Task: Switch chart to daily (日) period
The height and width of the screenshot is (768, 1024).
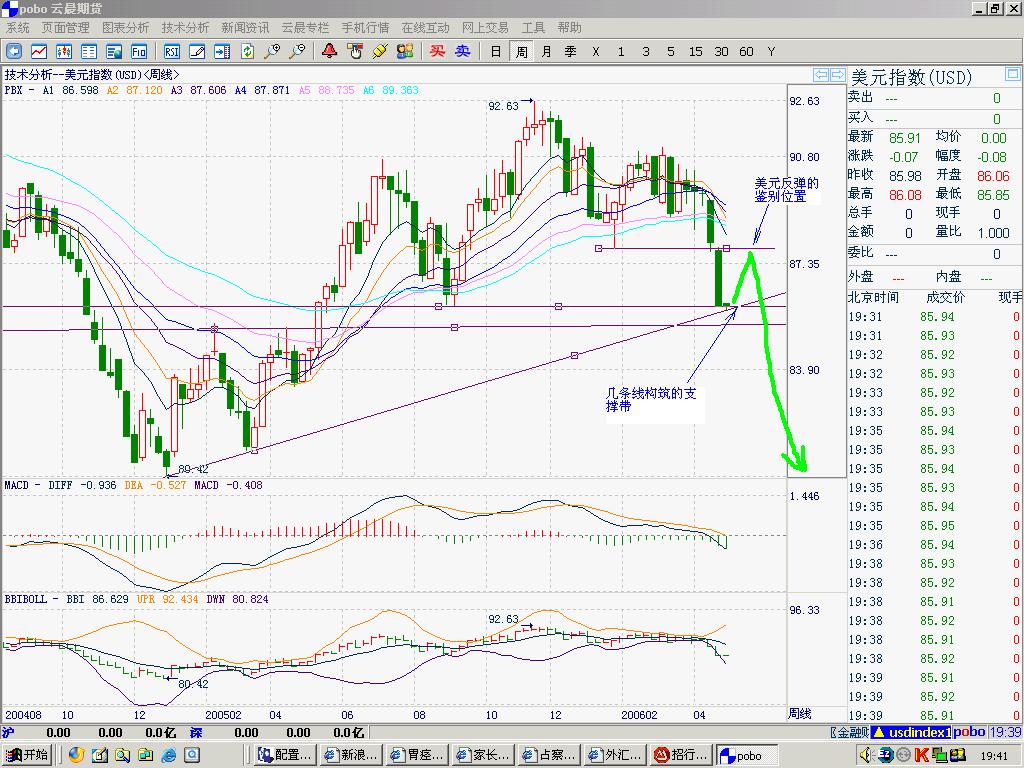Action: tap(496, 51)
